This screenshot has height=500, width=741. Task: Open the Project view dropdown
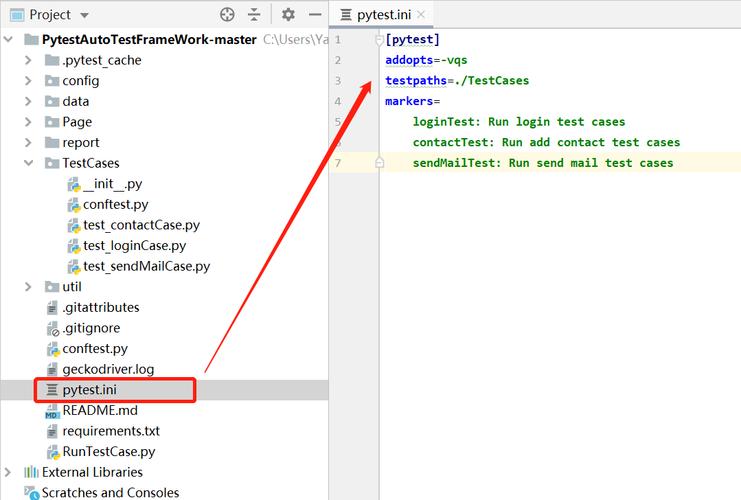pyautogui.click(x=84, y=15)
